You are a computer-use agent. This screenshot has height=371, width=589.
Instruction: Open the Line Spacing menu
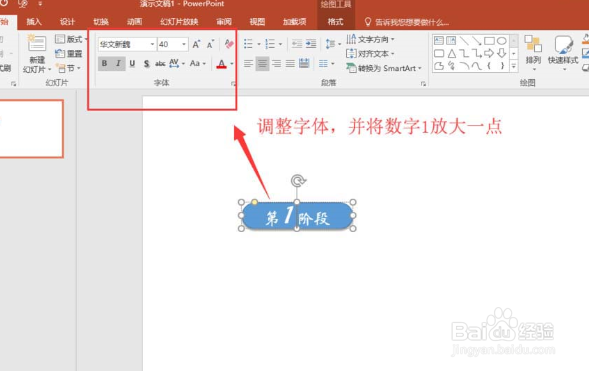point(332,44)
